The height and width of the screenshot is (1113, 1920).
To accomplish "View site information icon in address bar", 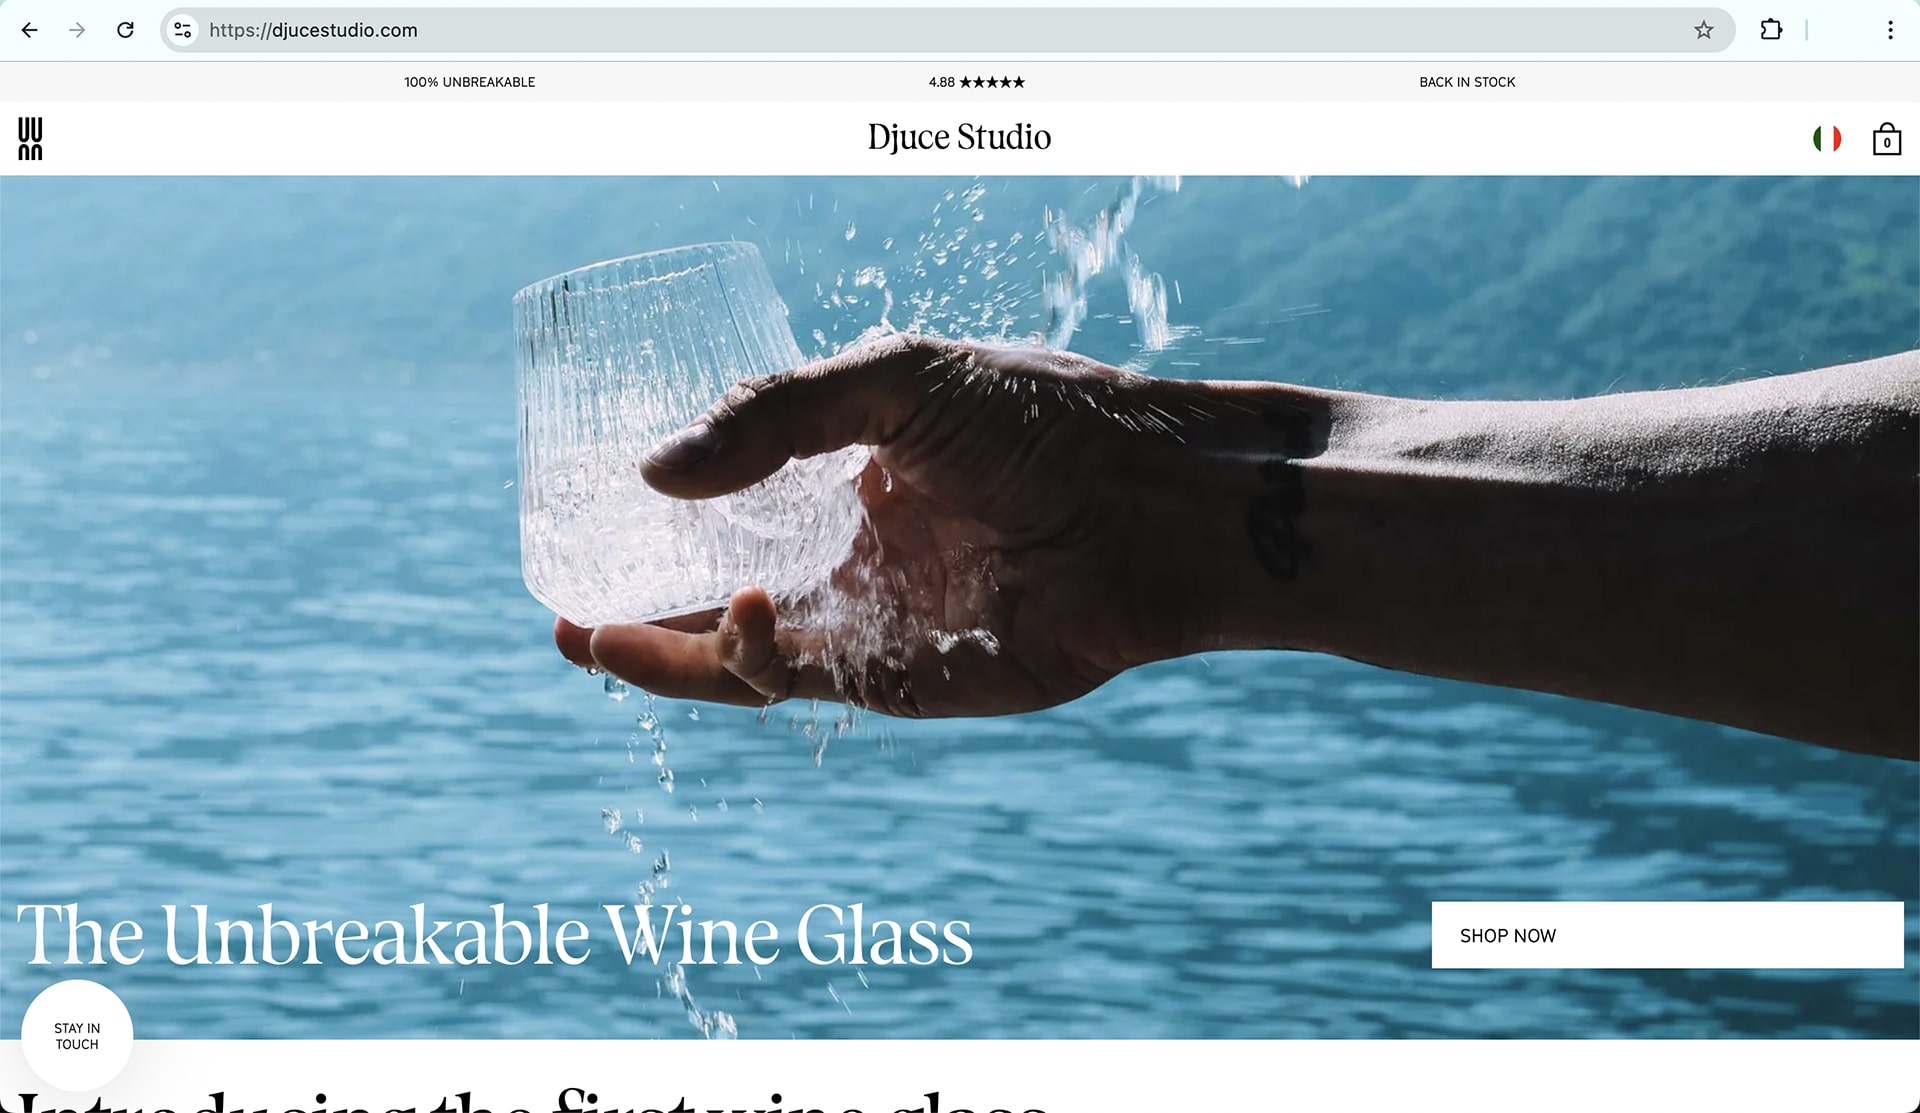I will (x=183, y=30).
